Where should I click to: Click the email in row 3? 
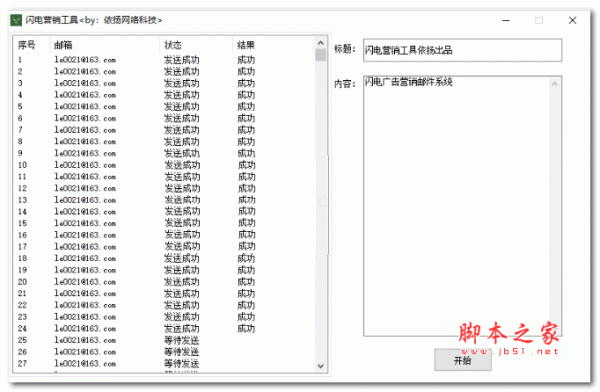pyautogui.click(x=85, y=83)
